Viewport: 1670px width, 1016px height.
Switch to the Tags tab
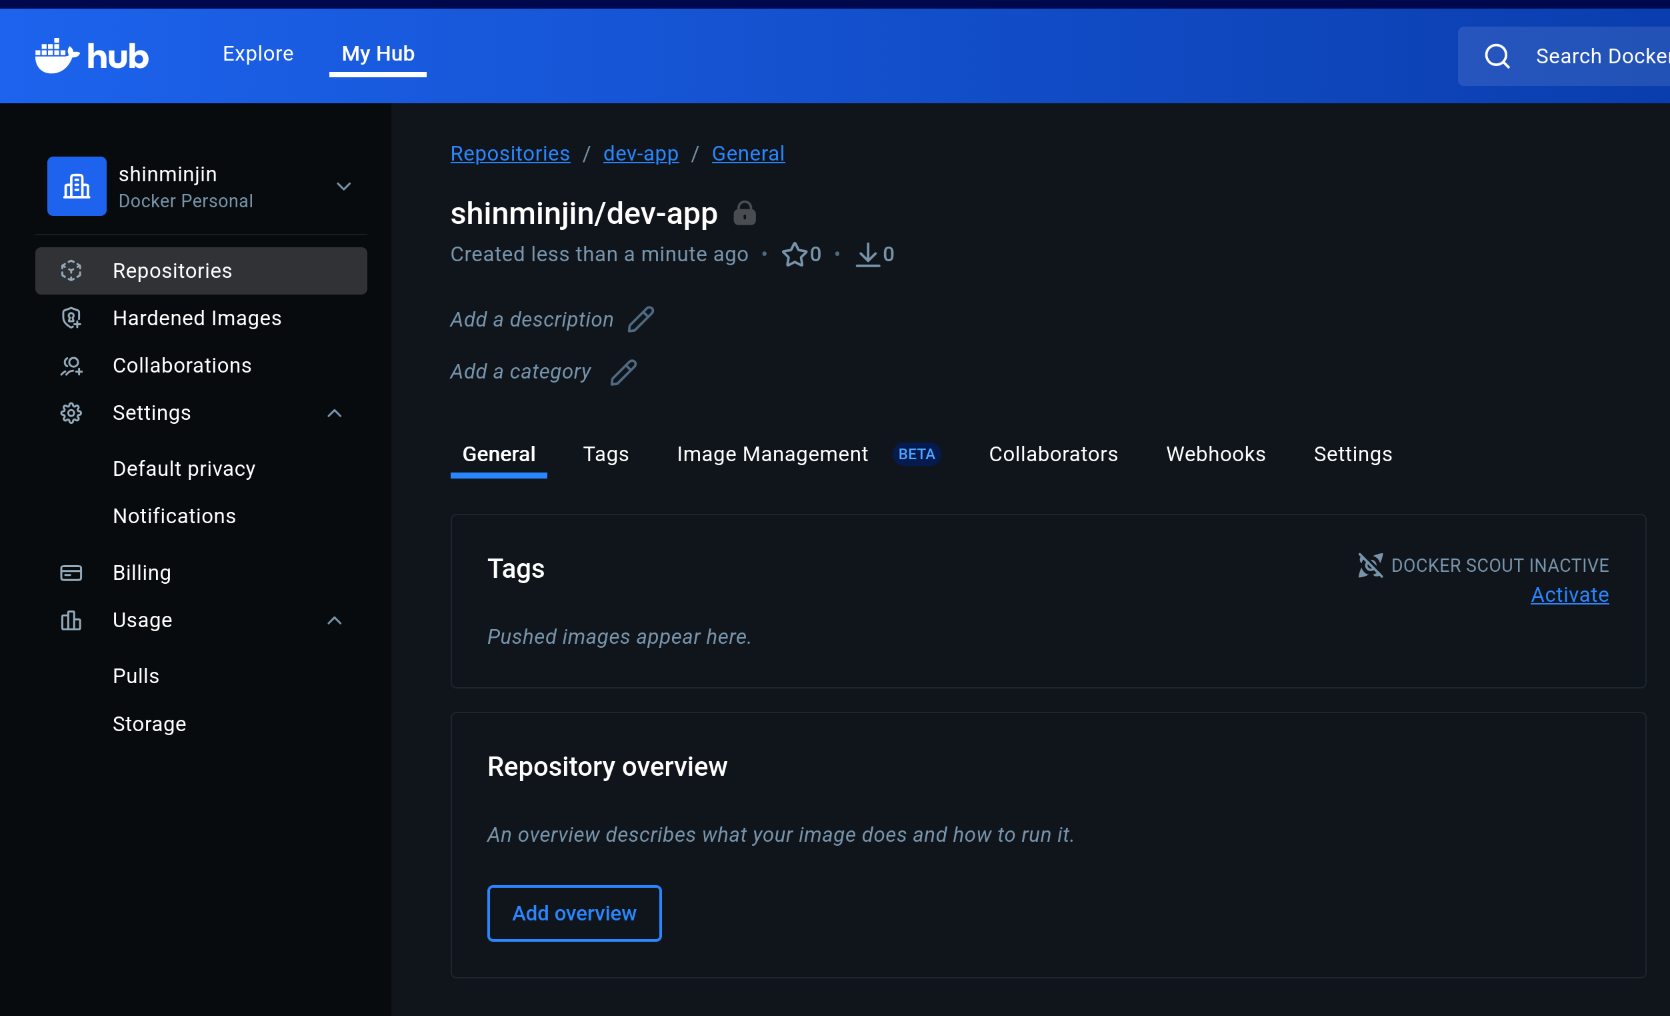pos(606,454)
